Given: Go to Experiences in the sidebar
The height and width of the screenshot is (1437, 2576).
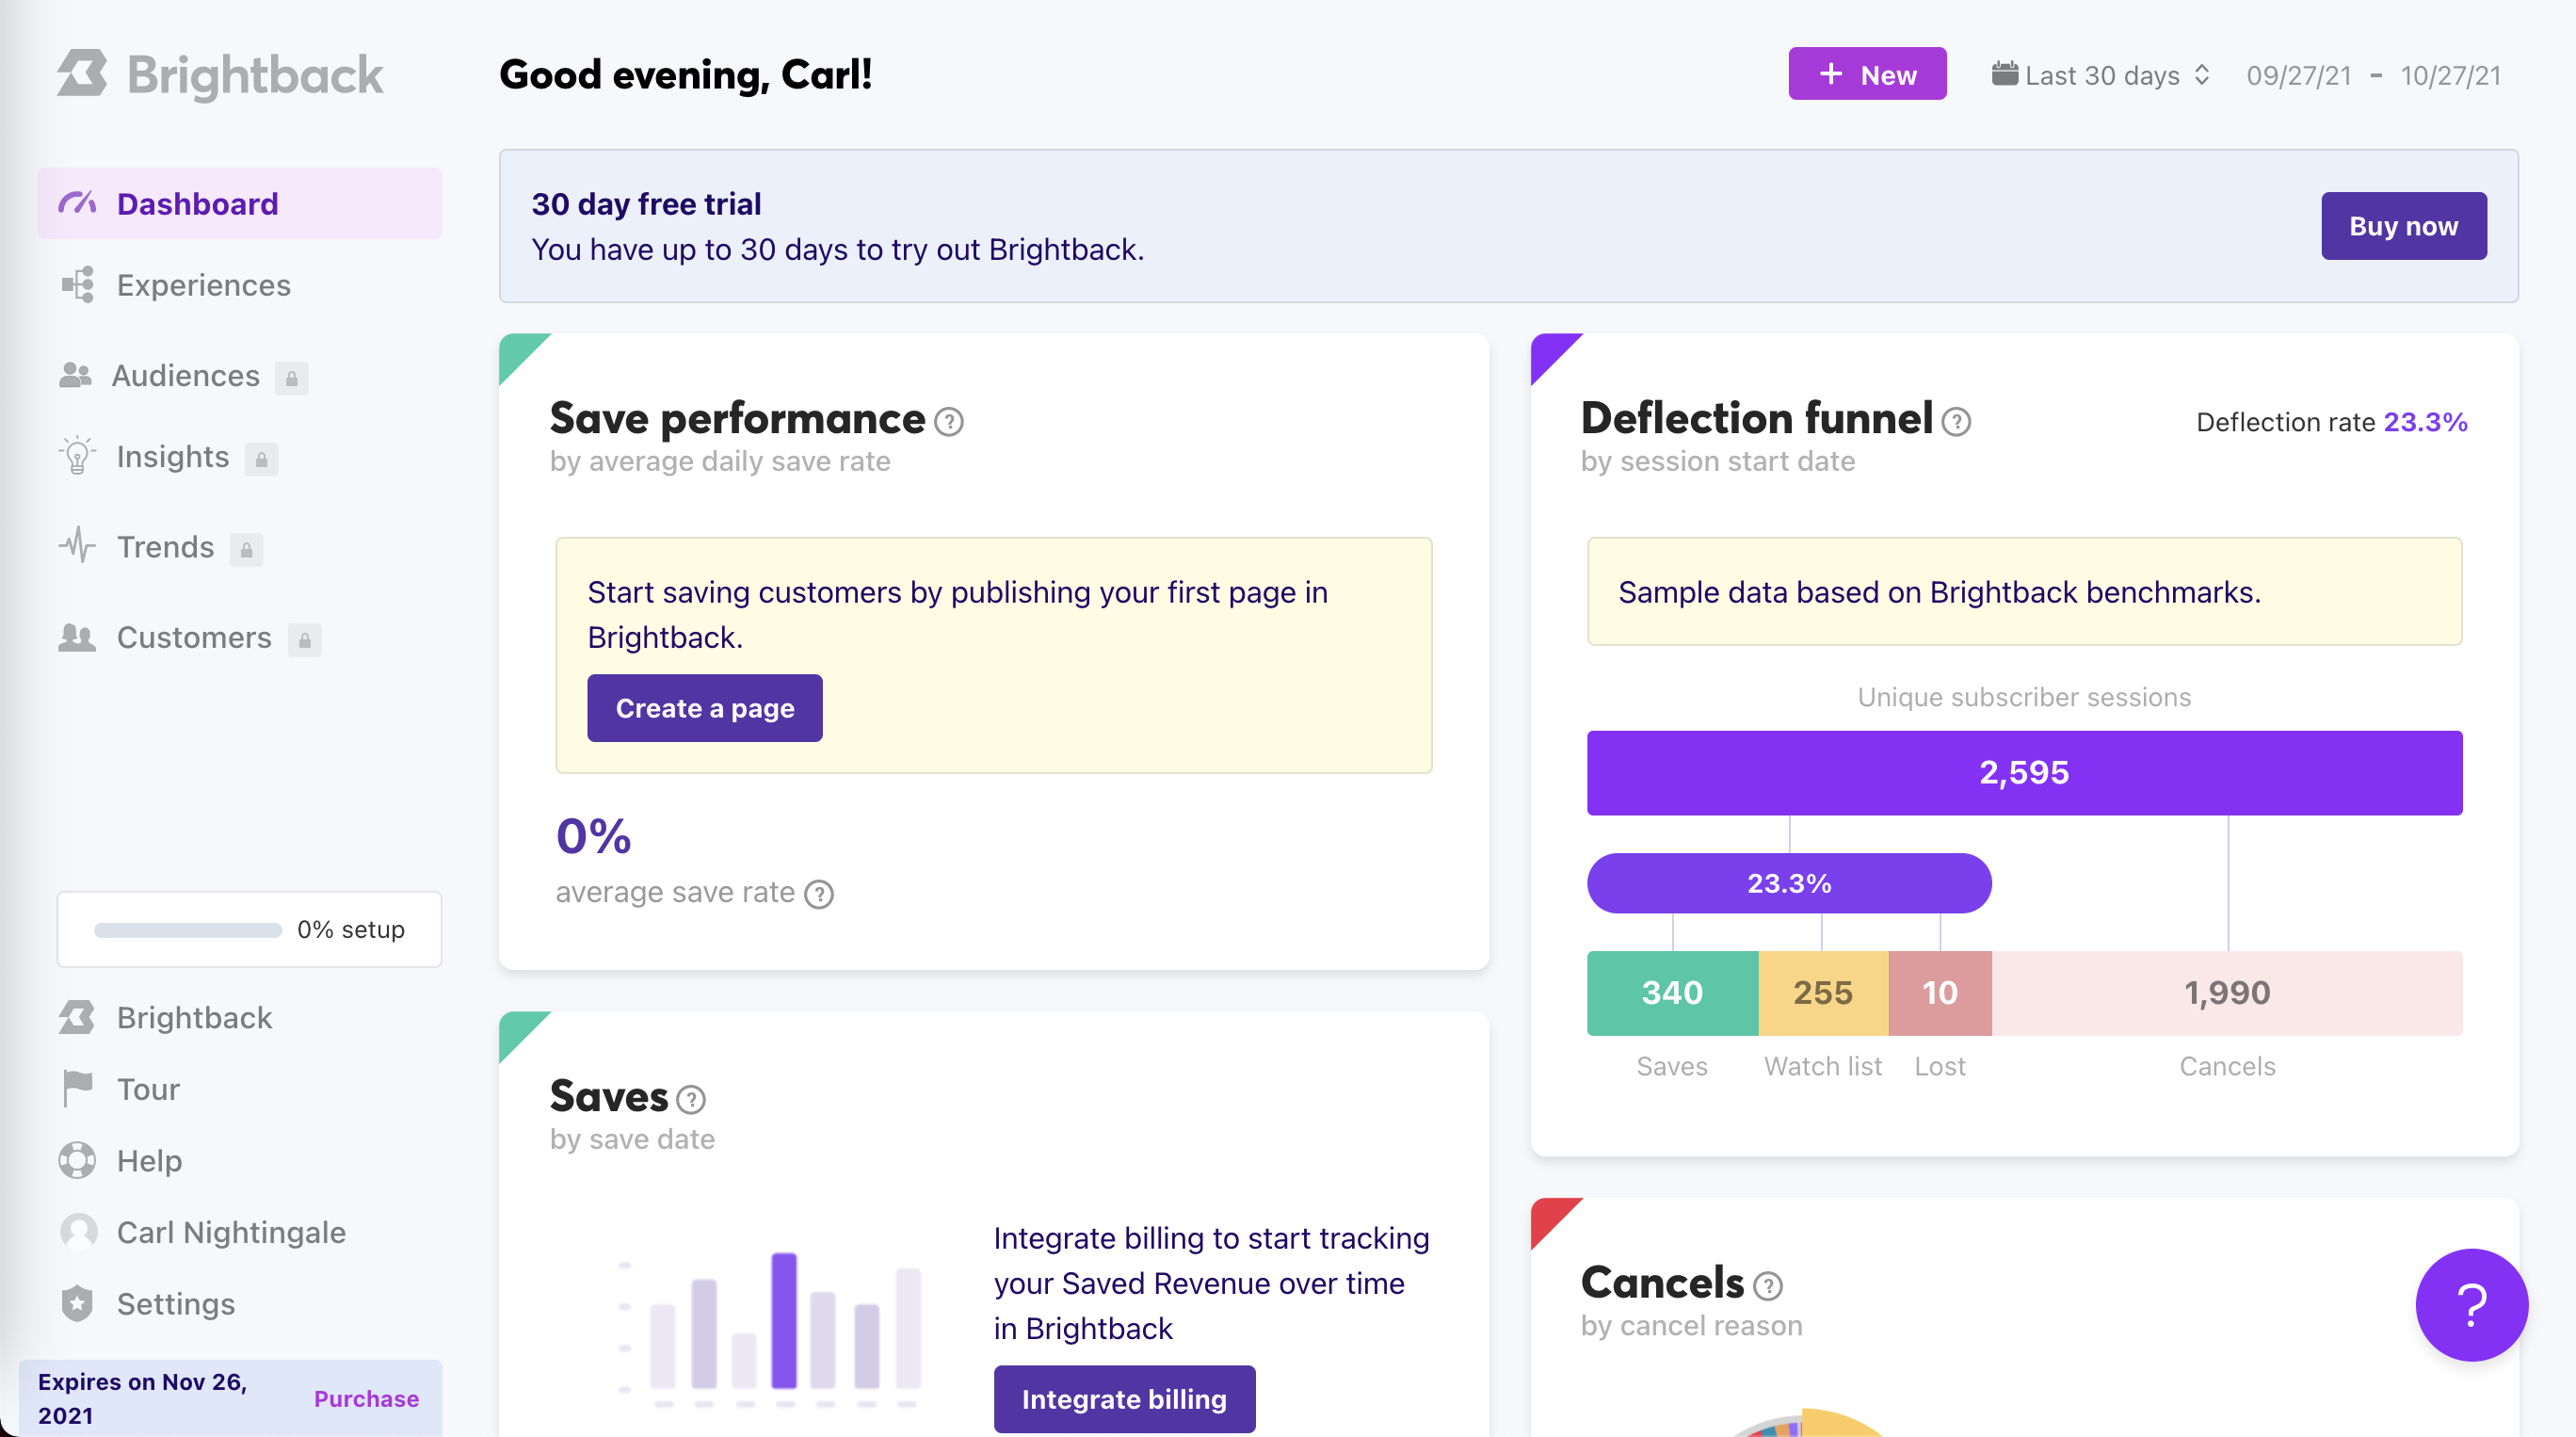Looking at the screenshot, I should coord(203,285).
